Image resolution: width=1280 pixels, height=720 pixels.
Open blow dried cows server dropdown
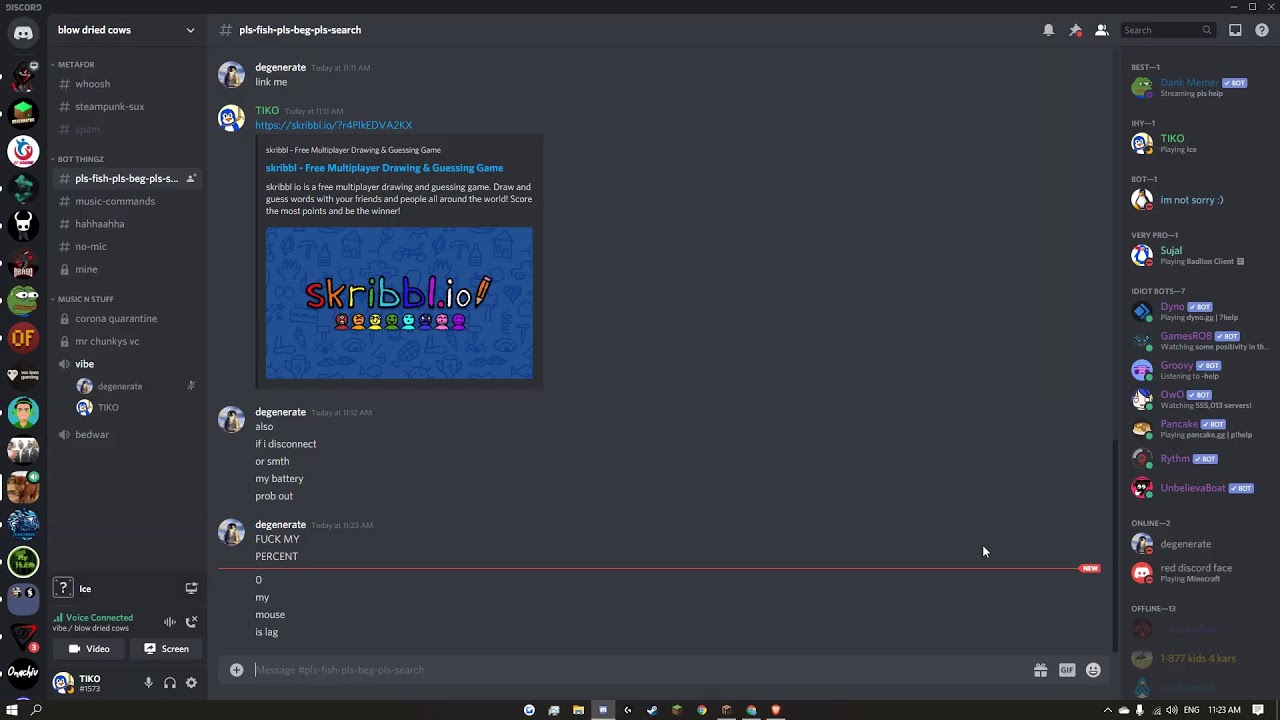(x=126, y=30)
